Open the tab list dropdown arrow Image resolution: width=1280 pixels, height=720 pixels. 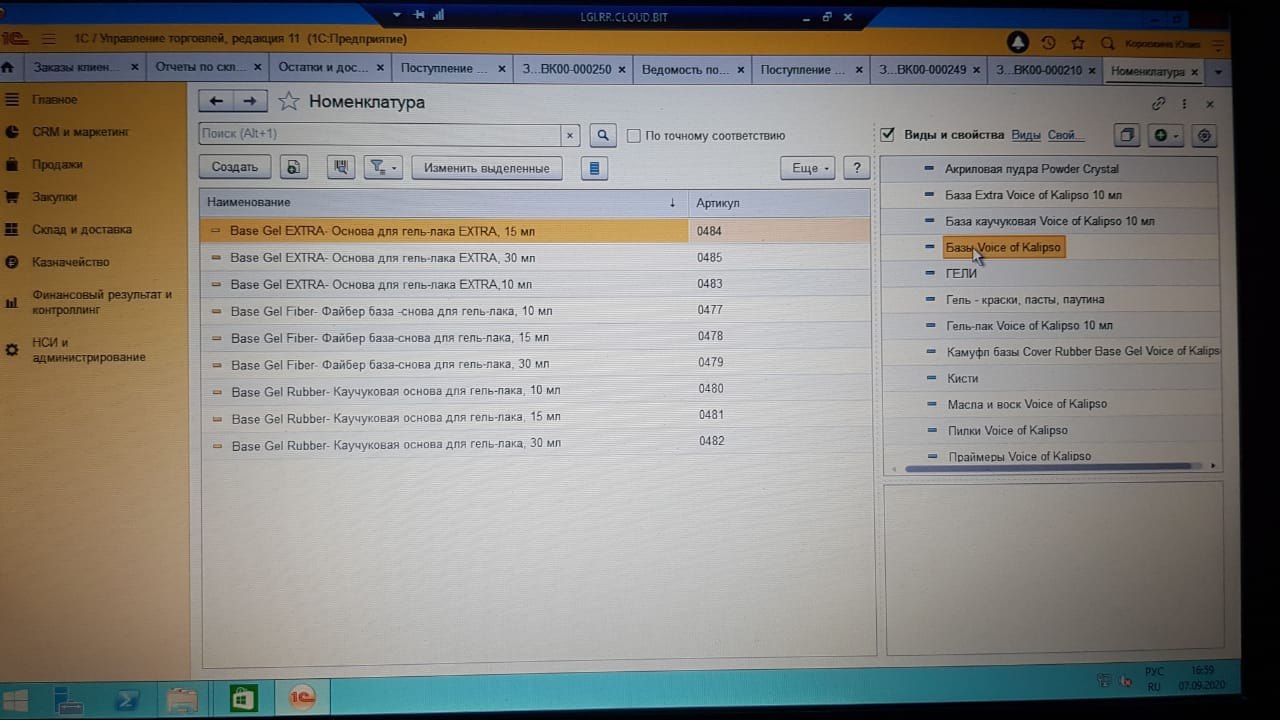point(1217,72)
